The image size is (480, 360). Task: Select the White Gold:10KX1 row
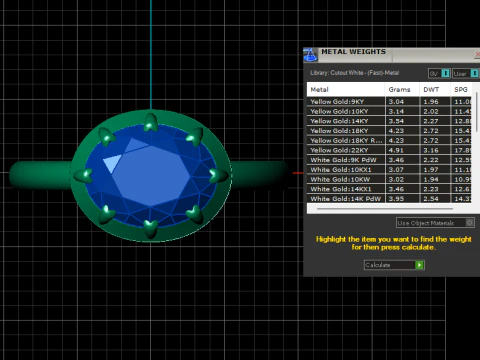[389, 169]
